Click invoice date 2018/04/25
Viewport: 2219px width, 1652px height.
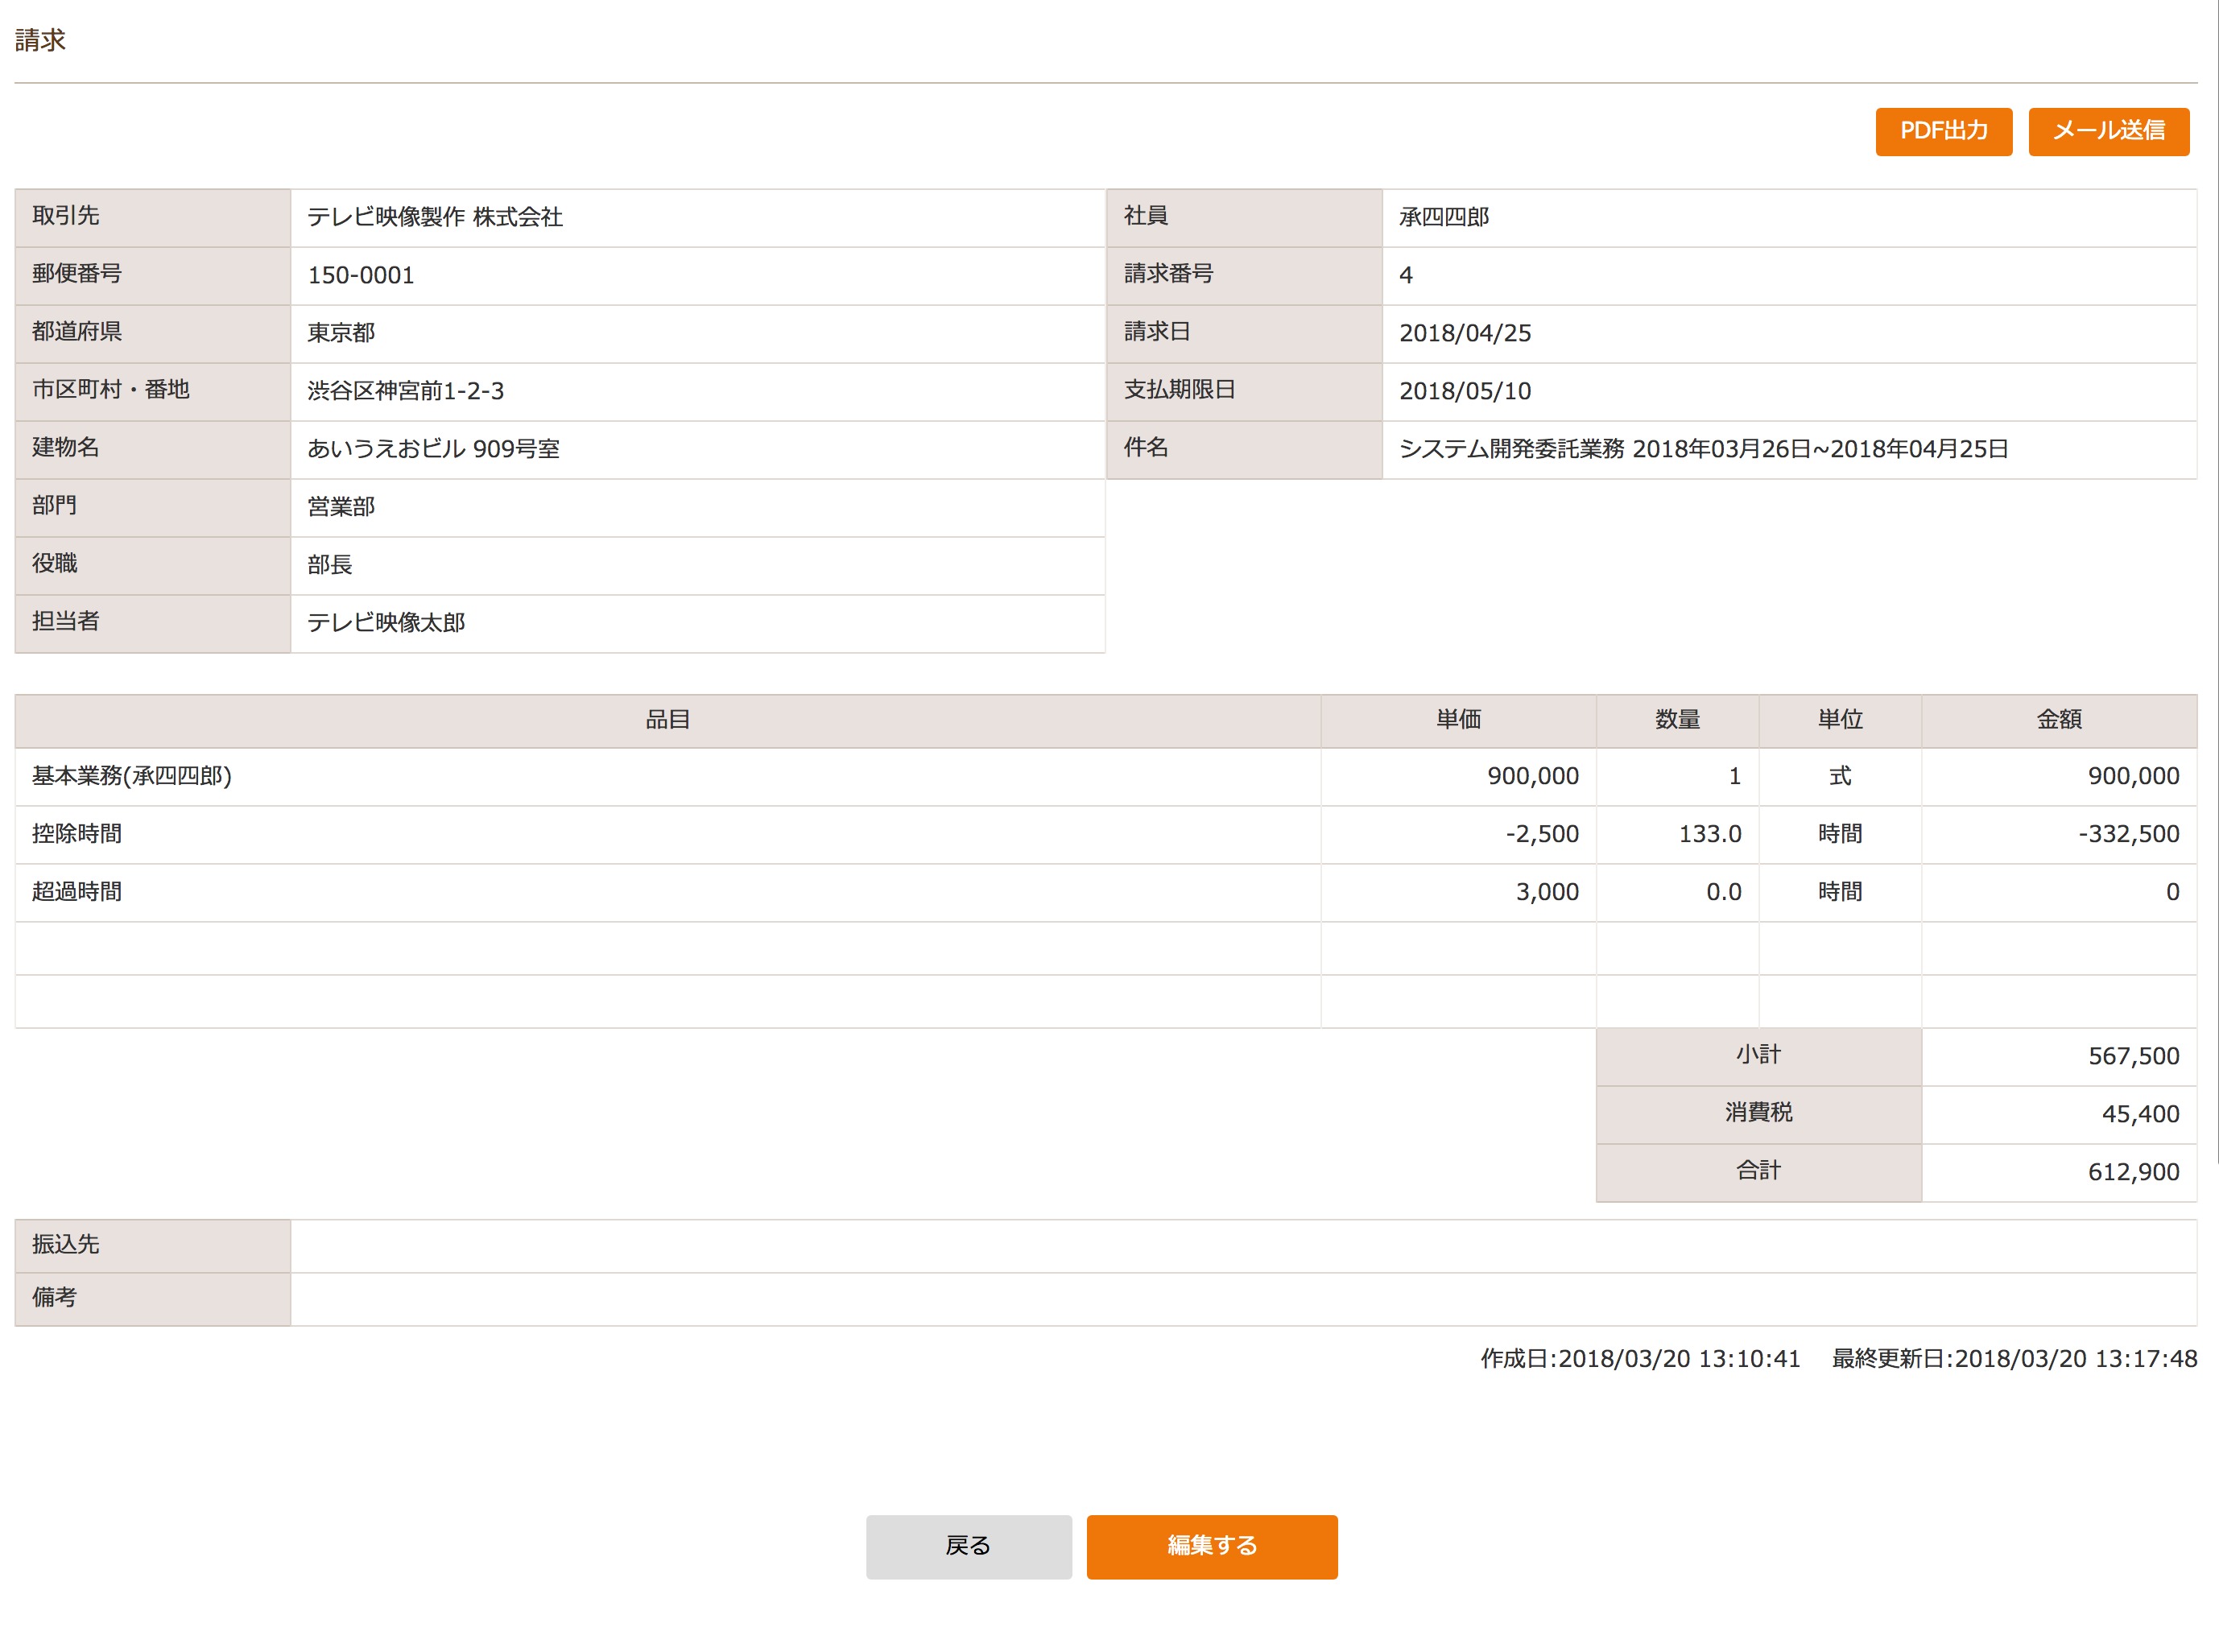(1465, 333)
